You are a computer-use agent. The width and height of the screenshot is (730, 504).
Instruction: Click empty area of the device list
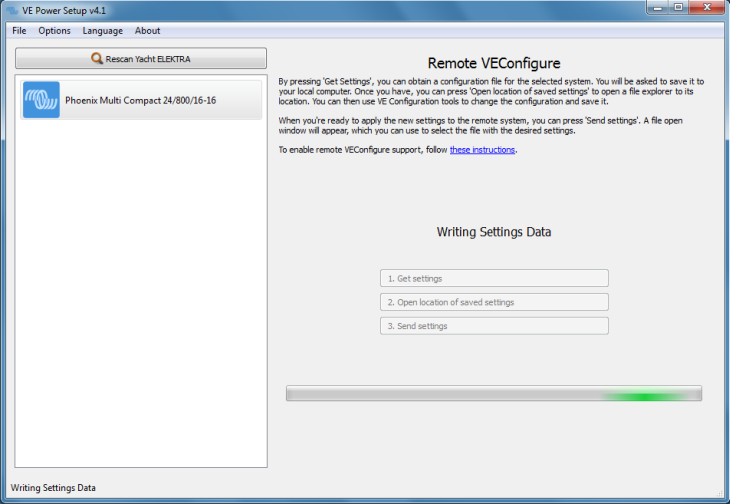tap(141, 300)
